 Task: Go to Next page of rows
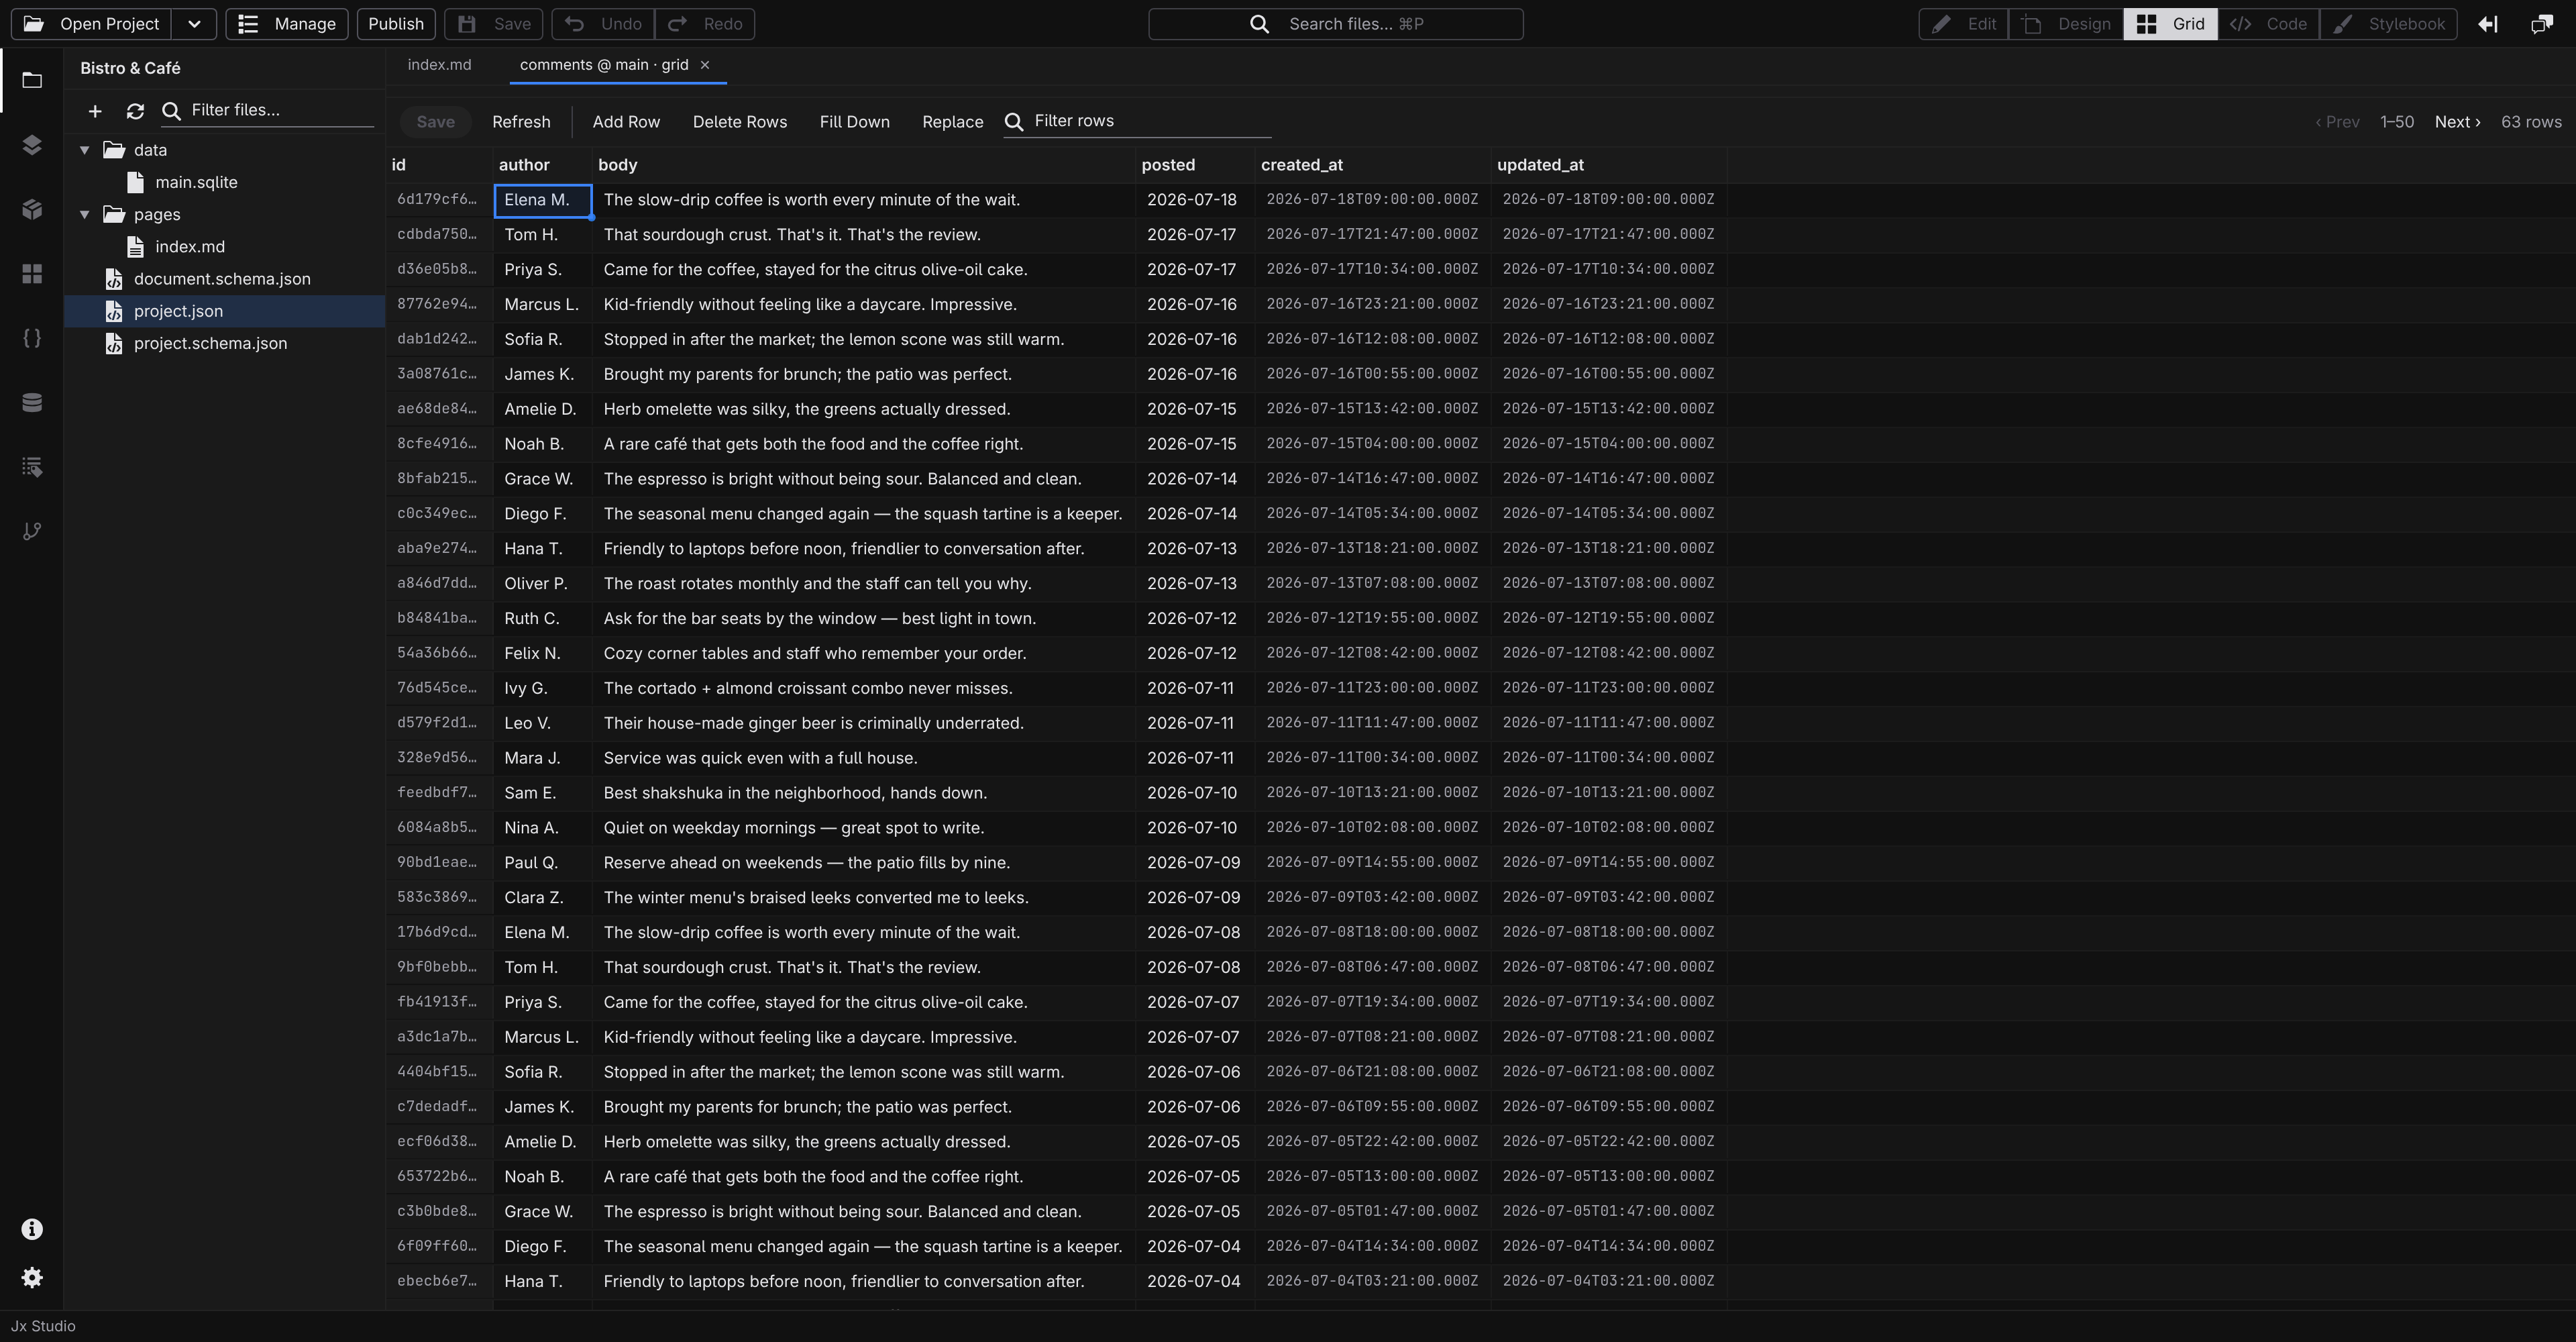pos(2457,122)
